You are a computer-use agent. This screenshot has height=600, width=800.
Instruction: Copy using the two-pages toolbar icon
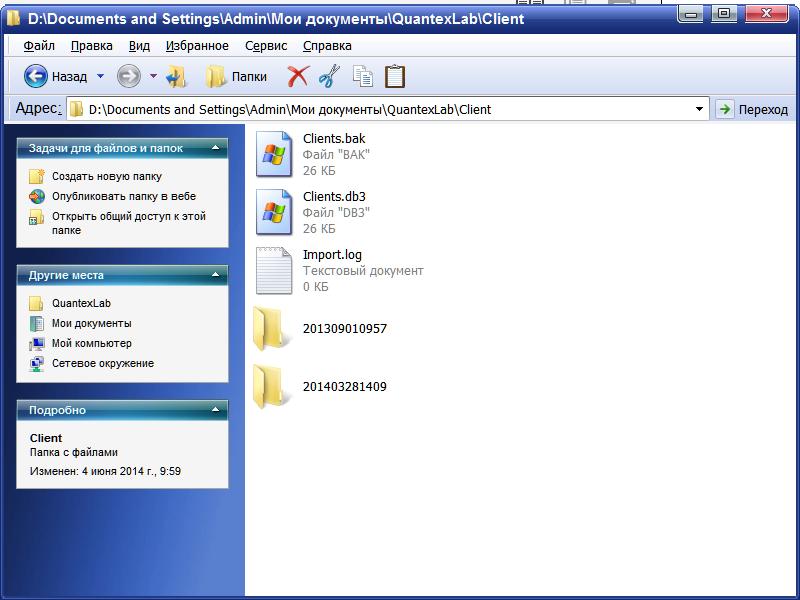pos(363,77)
